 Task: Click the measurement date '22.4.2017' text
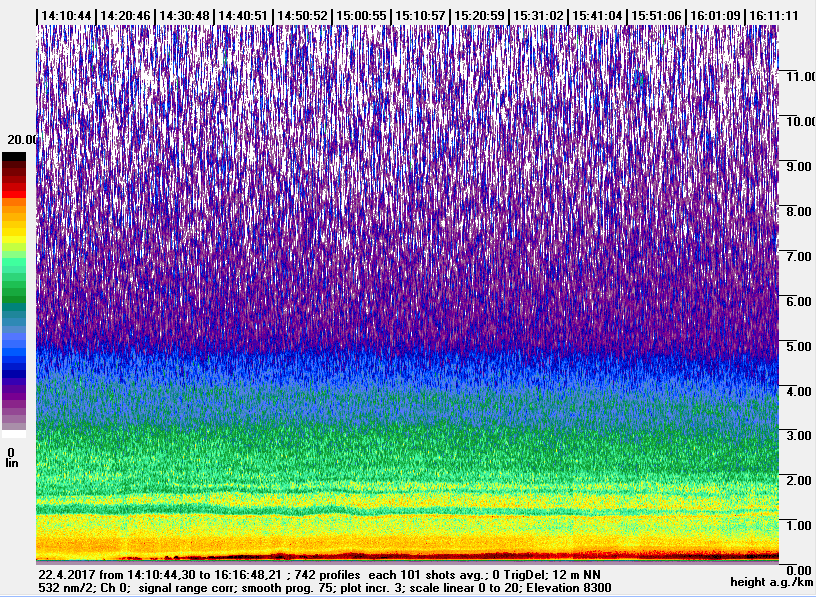(x=67, y=575)
